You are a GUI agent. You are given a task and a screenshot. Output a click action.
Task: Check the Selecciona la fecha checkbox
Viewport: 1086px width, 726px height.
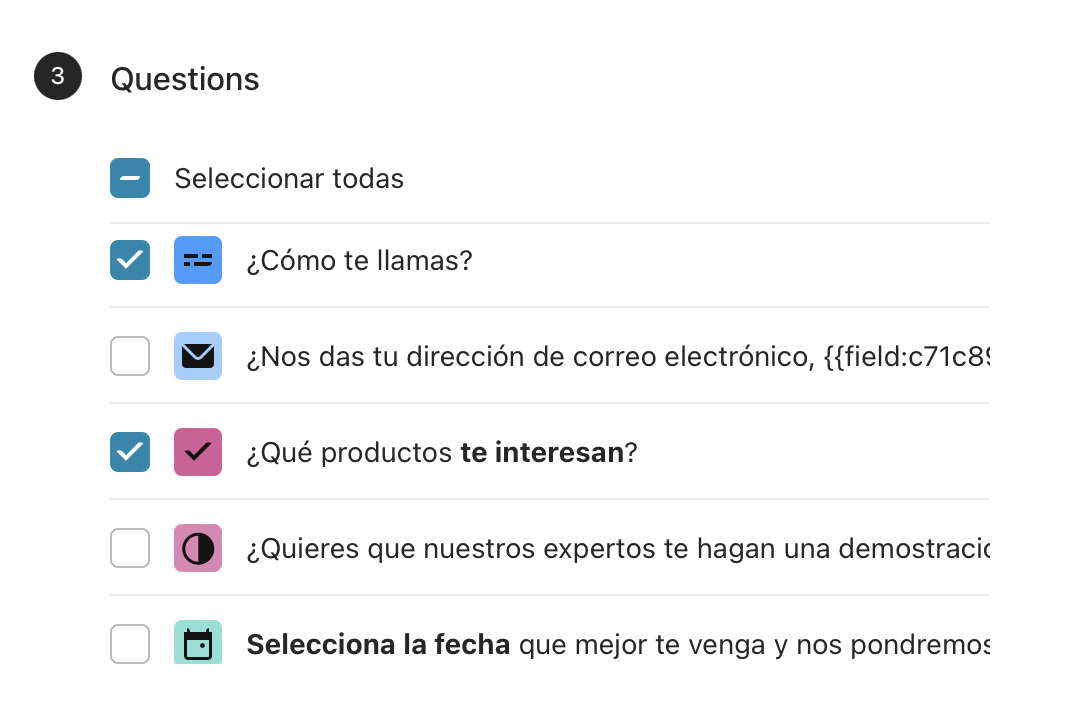click(130, 644)
